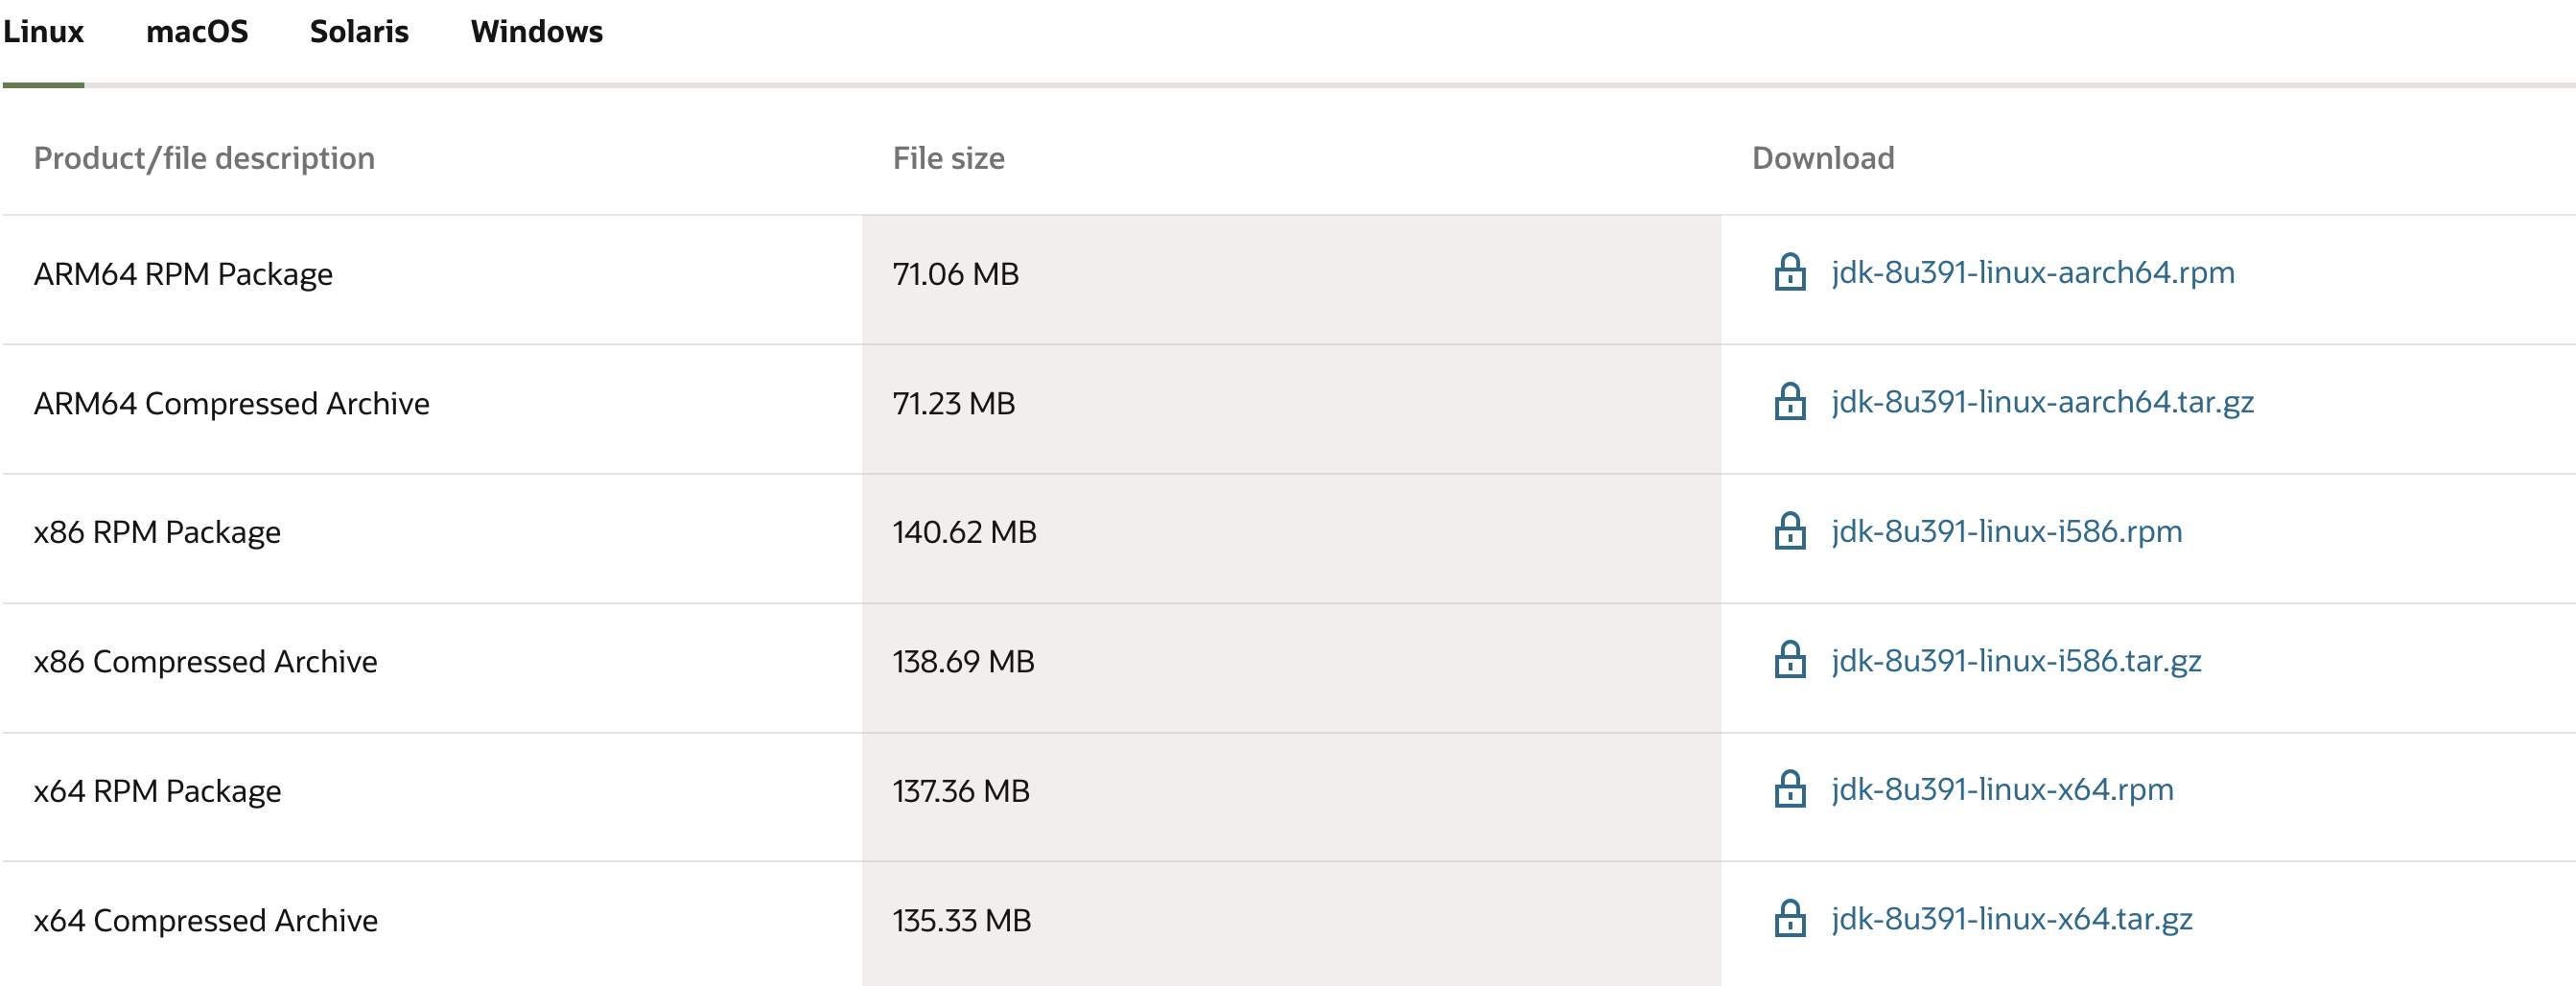This screenshot has height=986, width=2576.
Task: Click the 'x64 Compressed Archive' description
Action: [x=205, y=920]
